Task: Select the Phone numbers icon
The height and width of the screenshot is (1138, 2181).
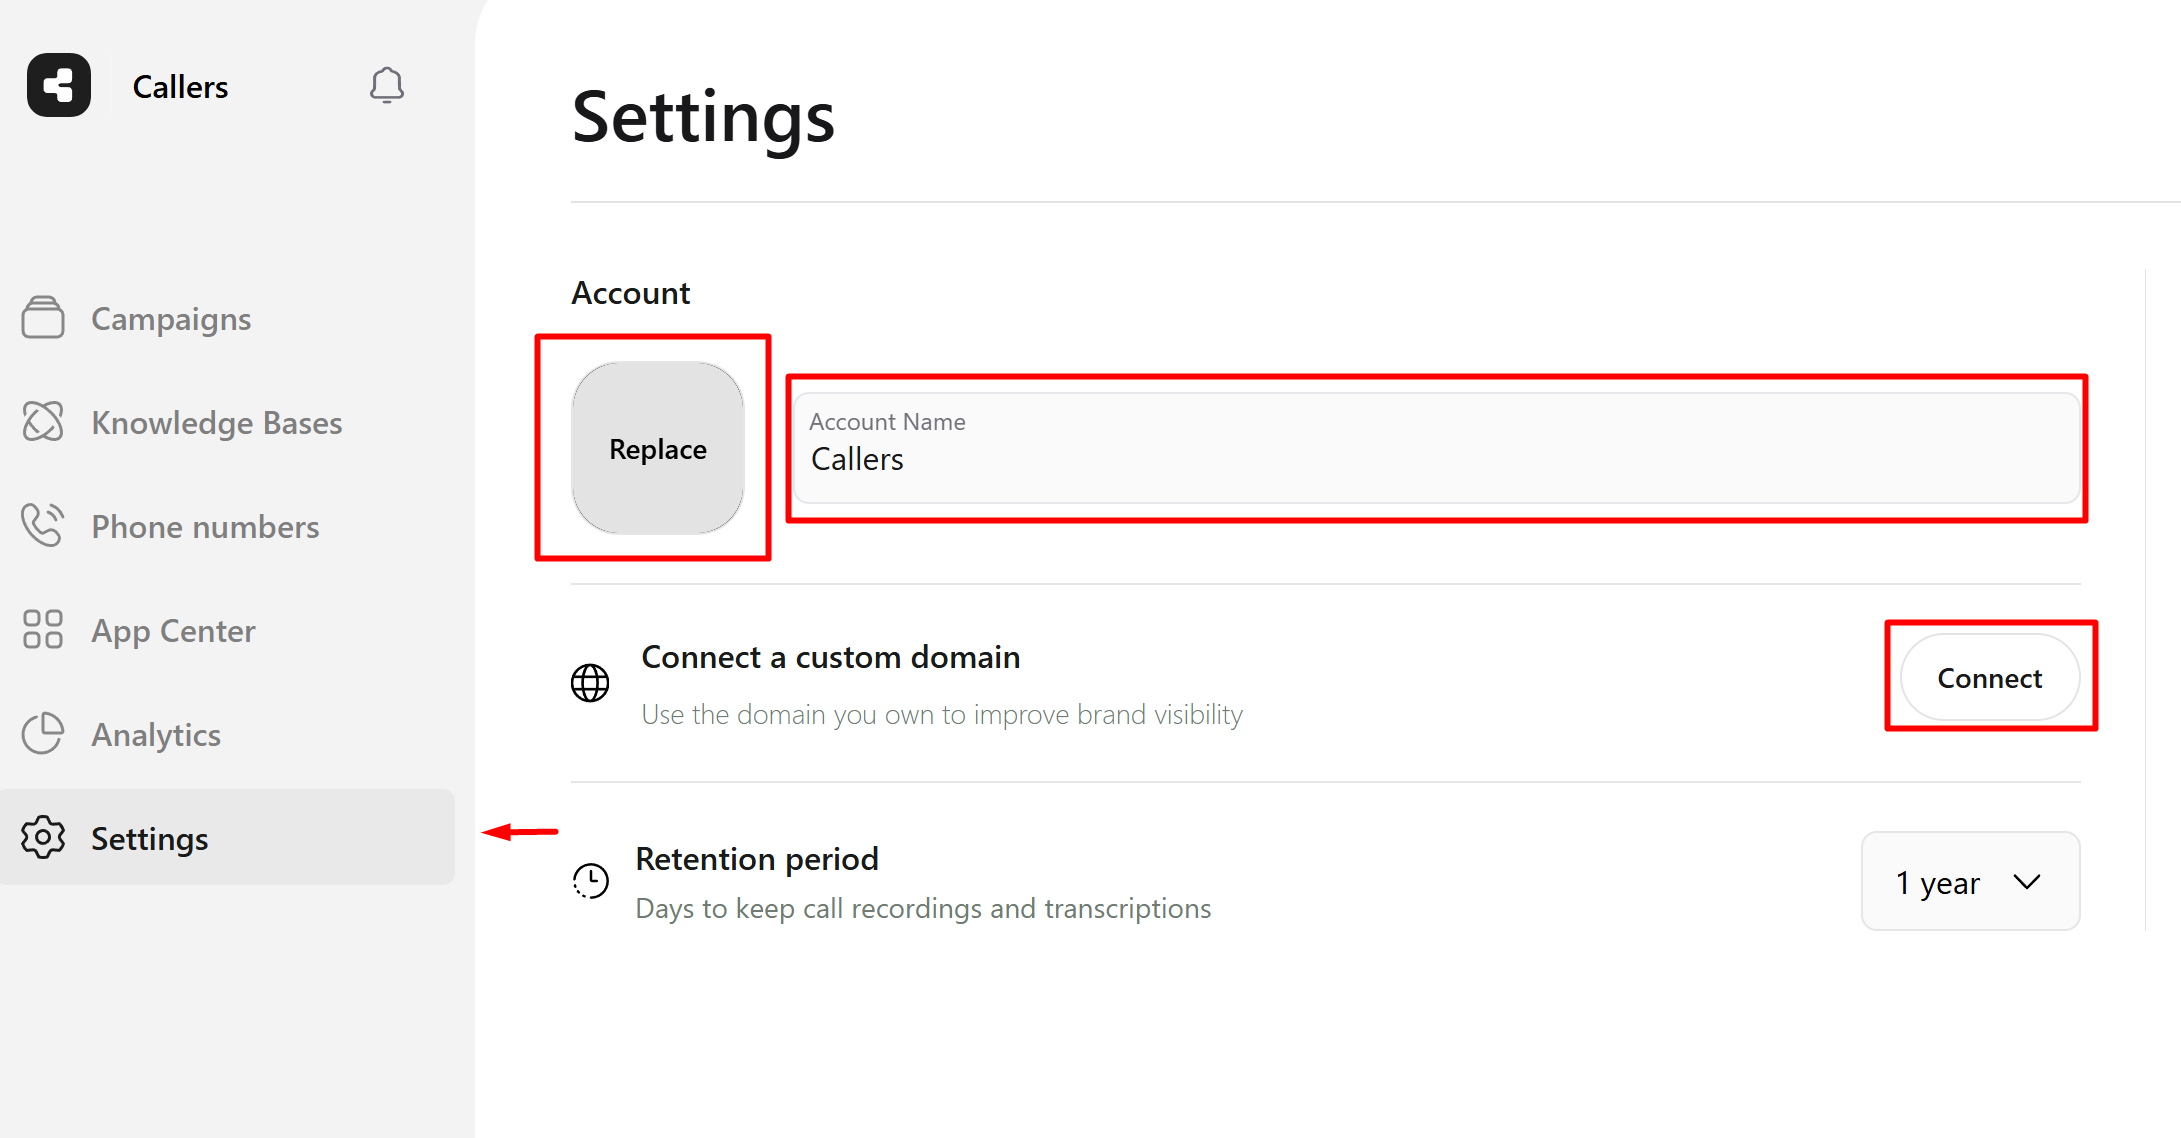Action: point(44,526)
